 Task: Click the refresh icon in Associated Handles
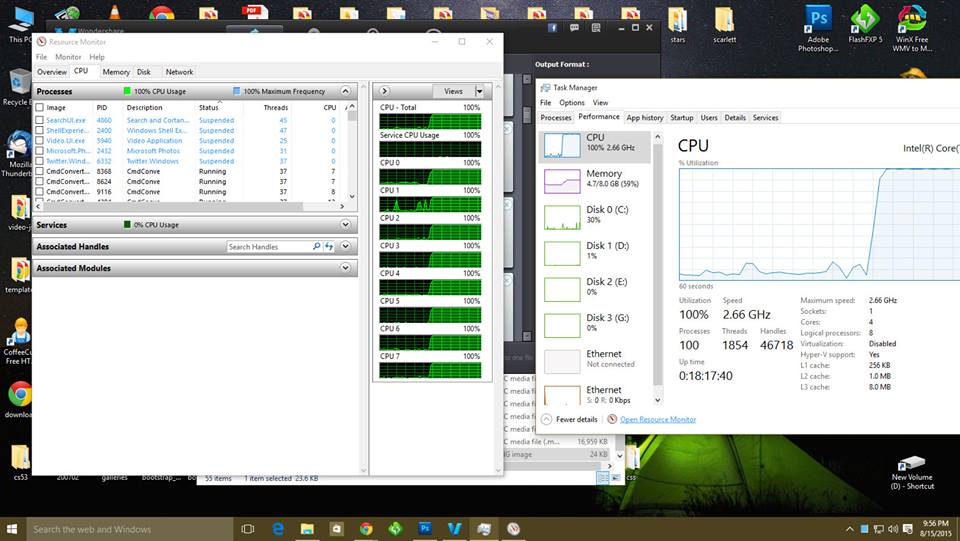pos(329,247)
